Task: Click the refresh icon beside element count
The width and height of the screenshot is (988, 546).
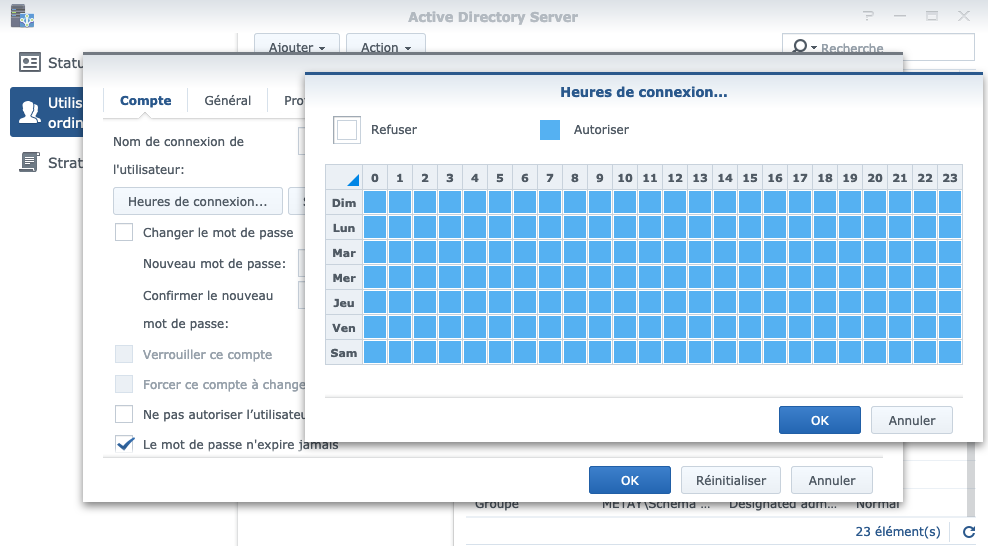Action: tap(968, 532)
